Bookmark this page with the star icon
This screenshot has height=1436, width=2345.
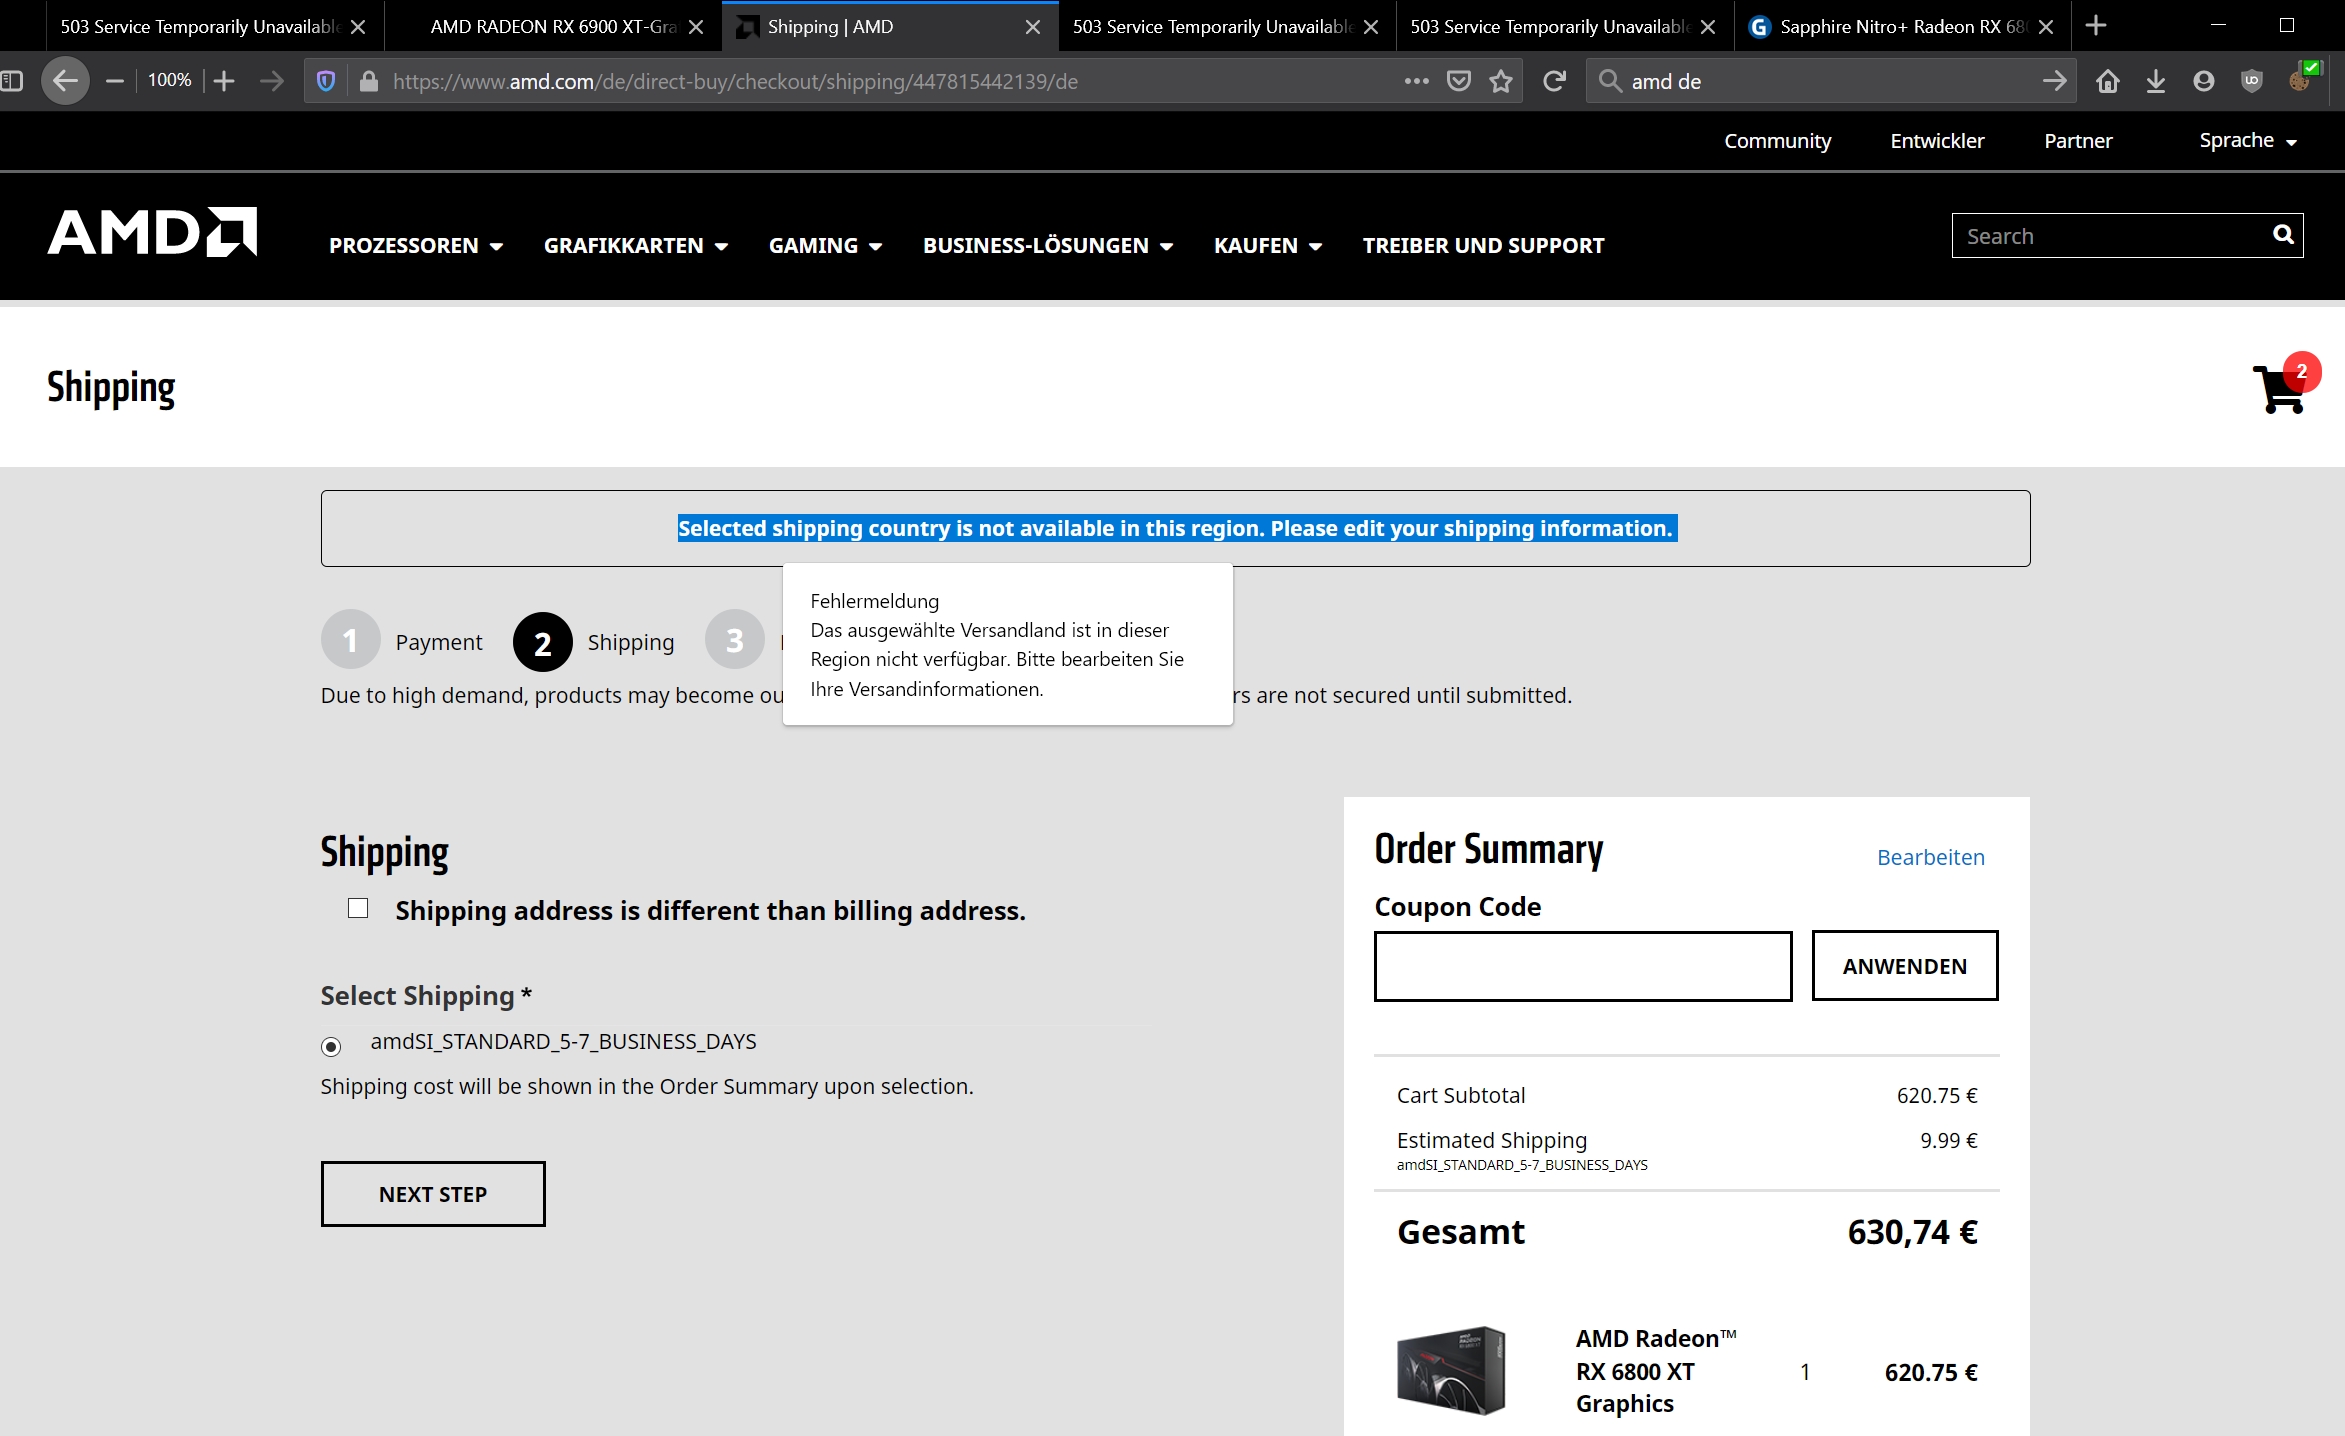1500,81
